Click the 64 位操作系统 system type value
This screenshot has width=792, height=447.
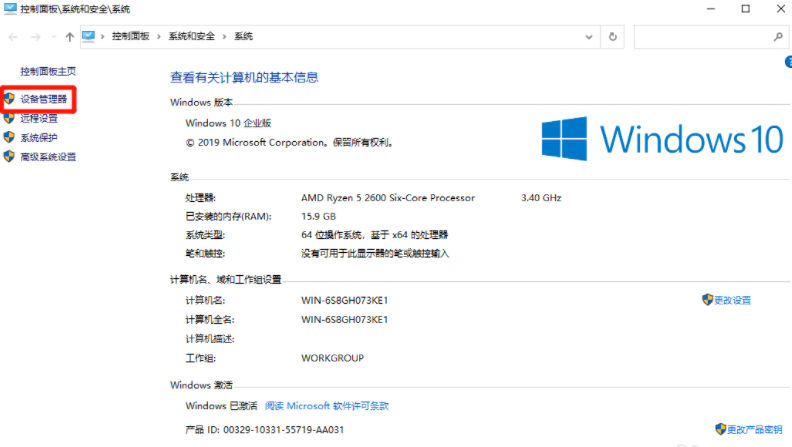click(x=374, y=235)
